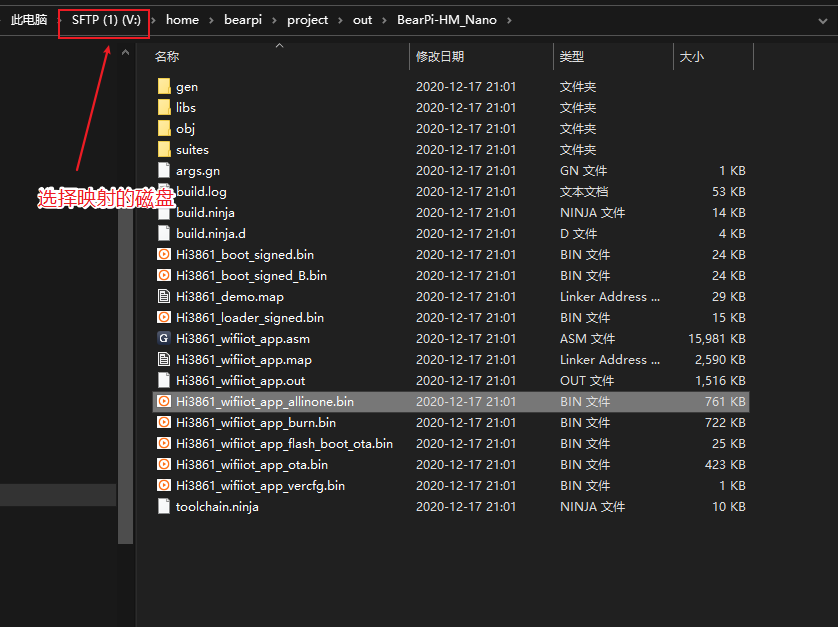Image resolution: width=838 pixels, height=627 pixels.
Task: Navigate to 此电脑 in the address bar
Action: point(28,20)
